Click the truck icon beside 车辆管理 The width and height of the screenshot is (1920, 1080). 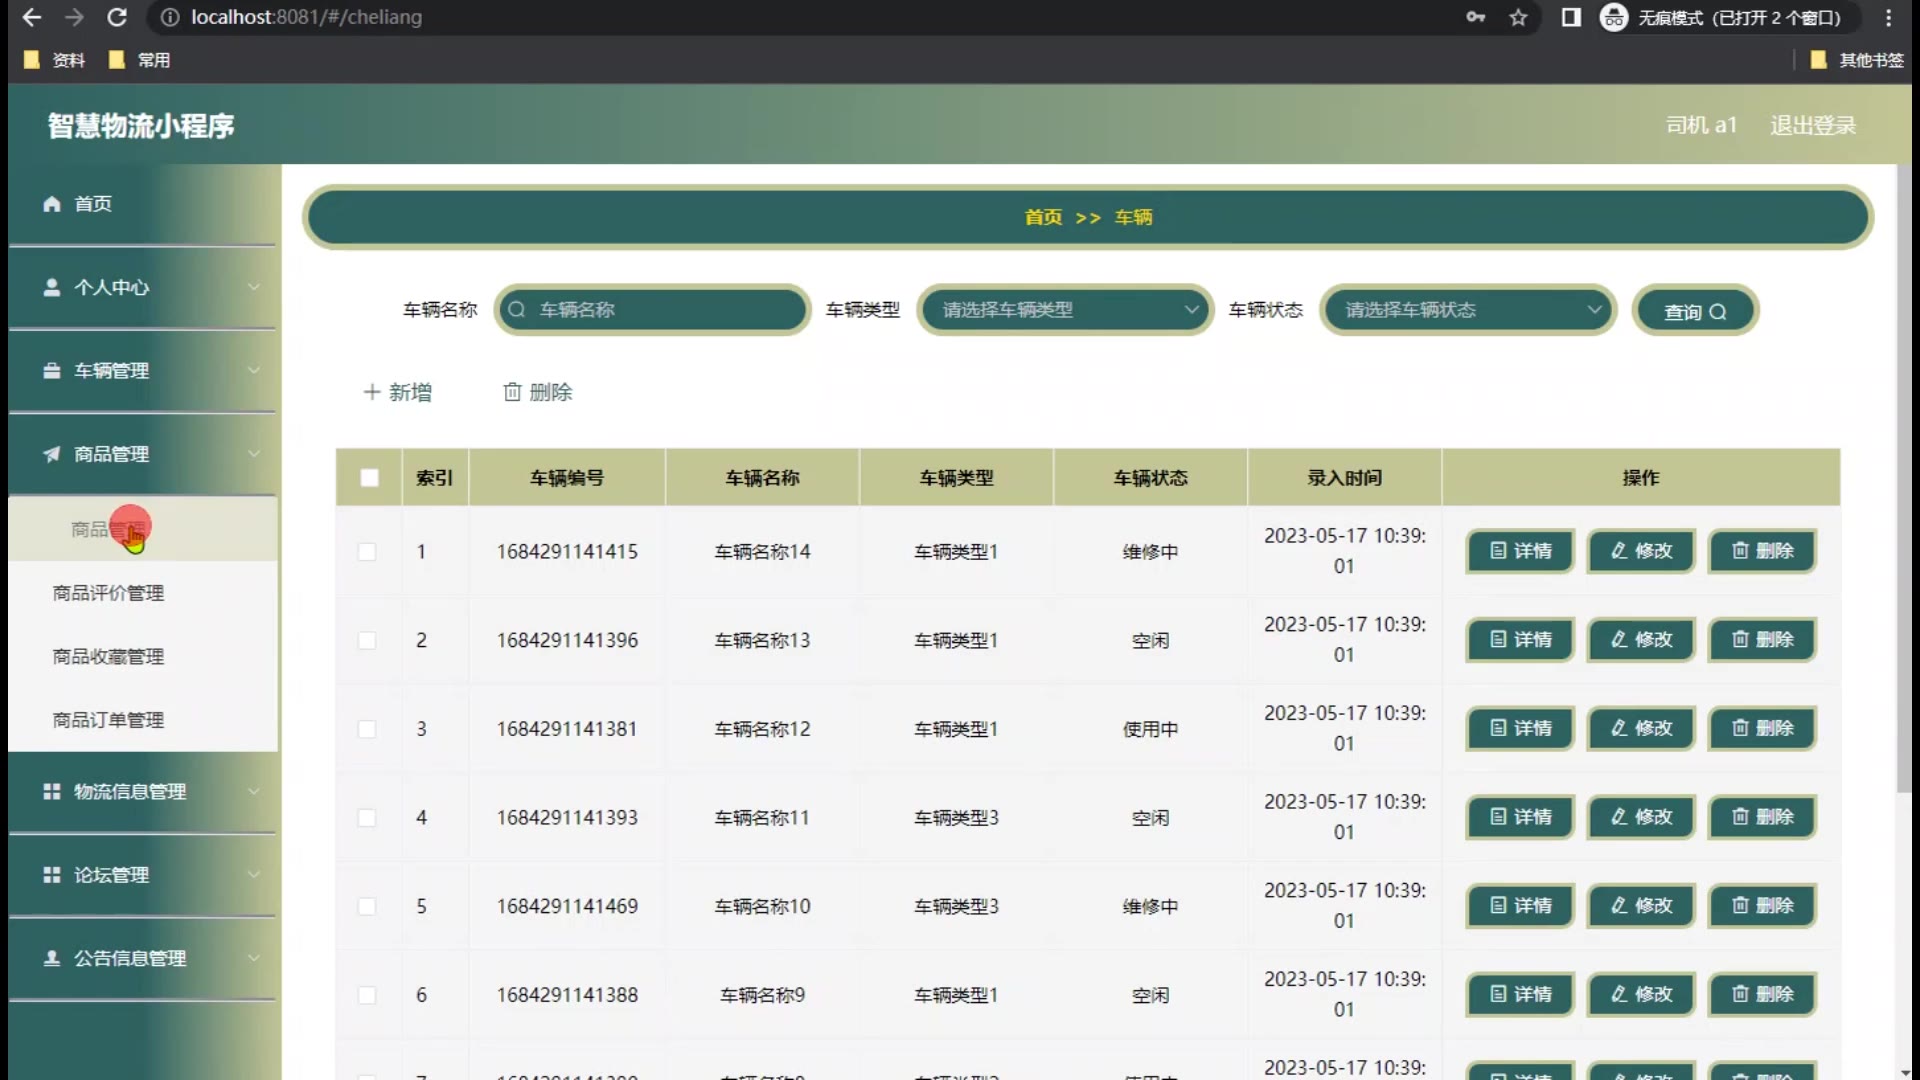click(52, 371)
